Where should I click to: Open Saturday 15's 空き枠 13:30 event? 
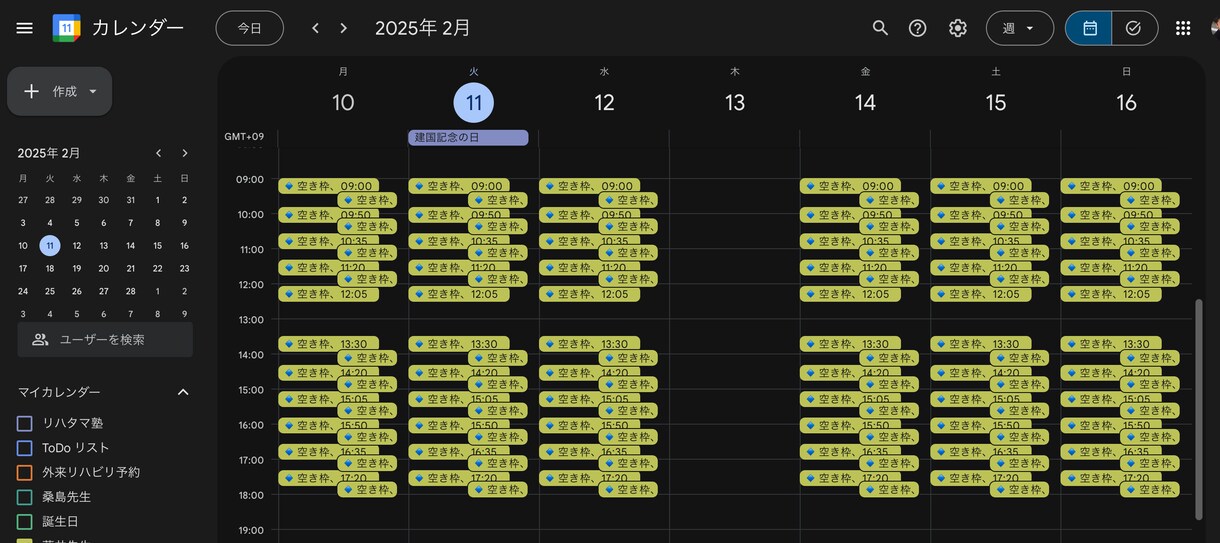click(981, 344)
